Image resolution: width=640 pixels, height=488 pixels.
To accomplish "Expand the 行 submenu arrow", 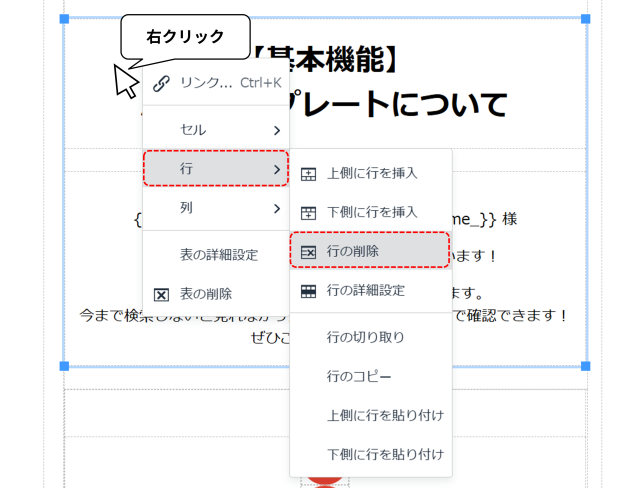I will tap(277, 169).
